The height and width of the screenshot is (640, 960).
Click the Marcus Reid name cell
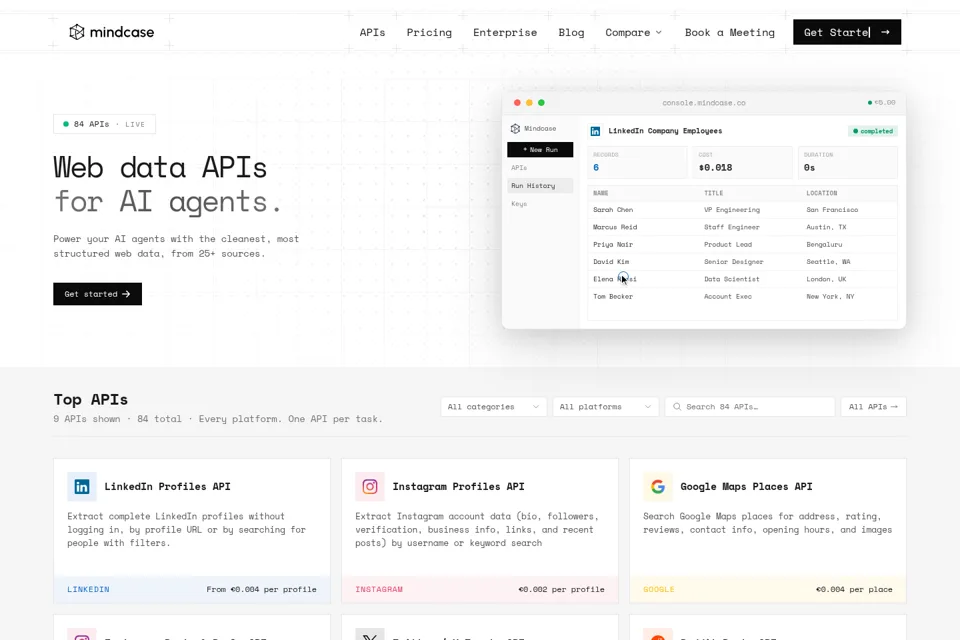[x=615, y=227]
